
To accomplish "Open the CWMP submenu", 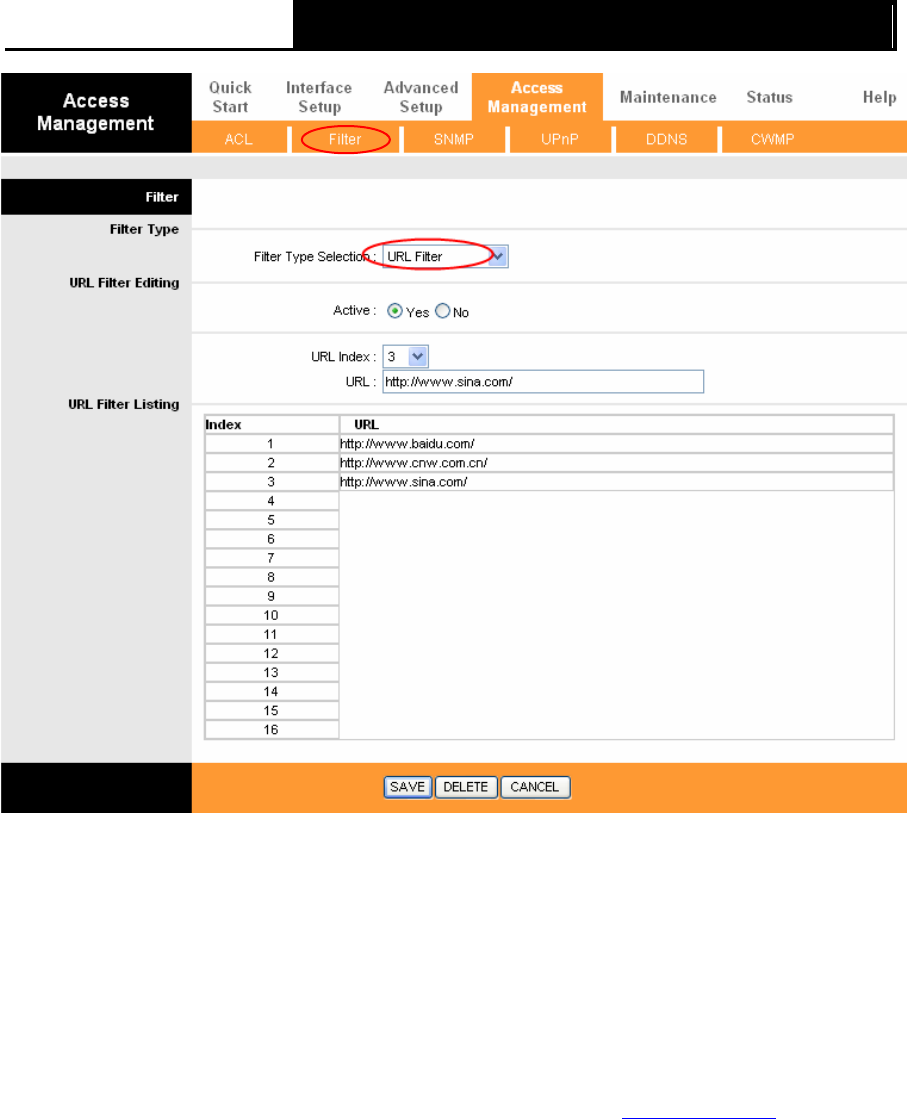I will click(772, 139).
